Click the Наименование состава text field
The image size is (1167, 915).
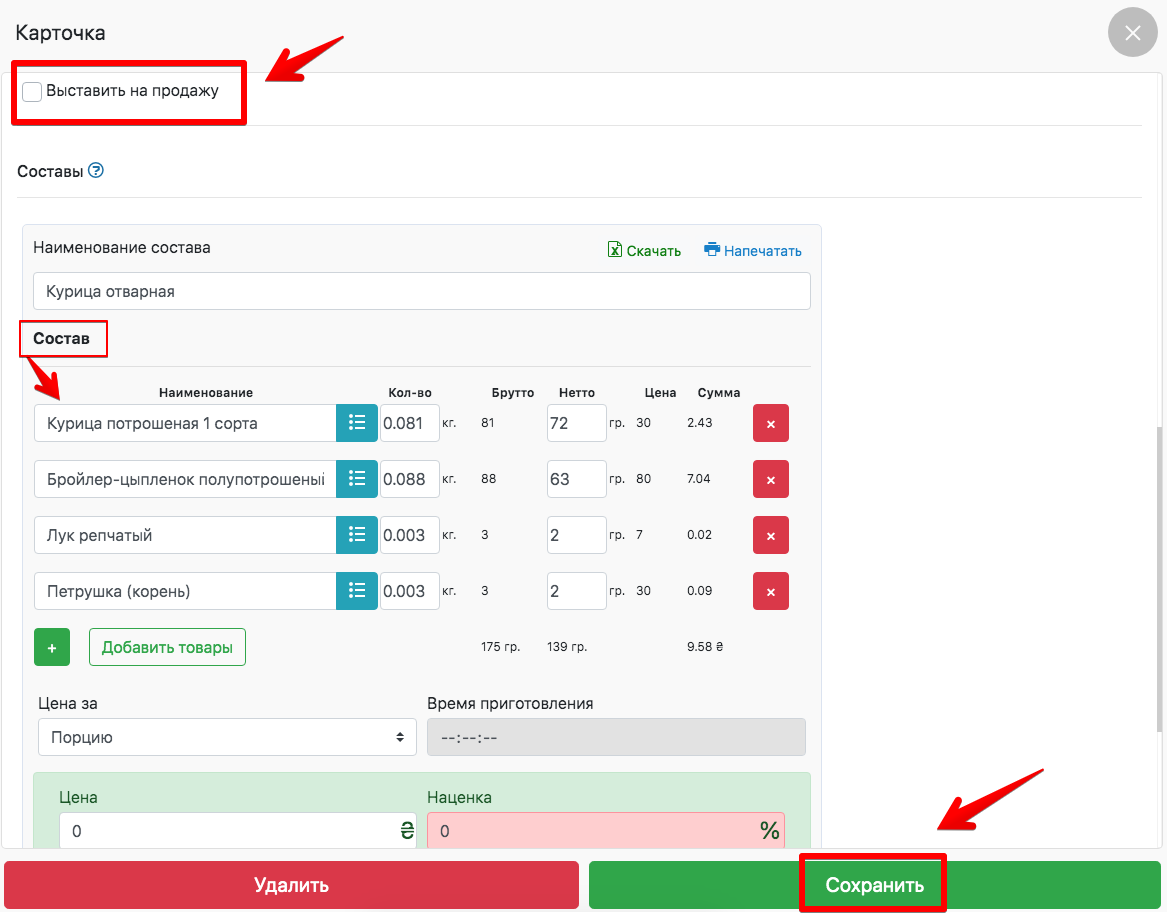click(421, 292)
